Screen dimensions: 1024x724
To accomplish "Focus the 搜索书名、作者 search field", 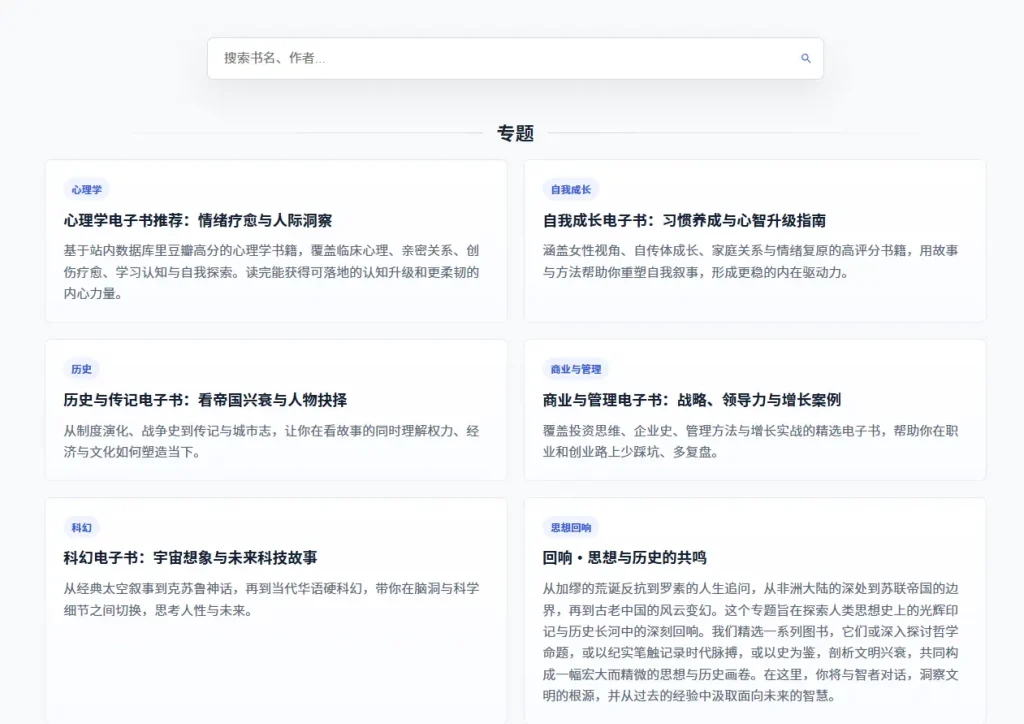I will (x=500, y=59).
